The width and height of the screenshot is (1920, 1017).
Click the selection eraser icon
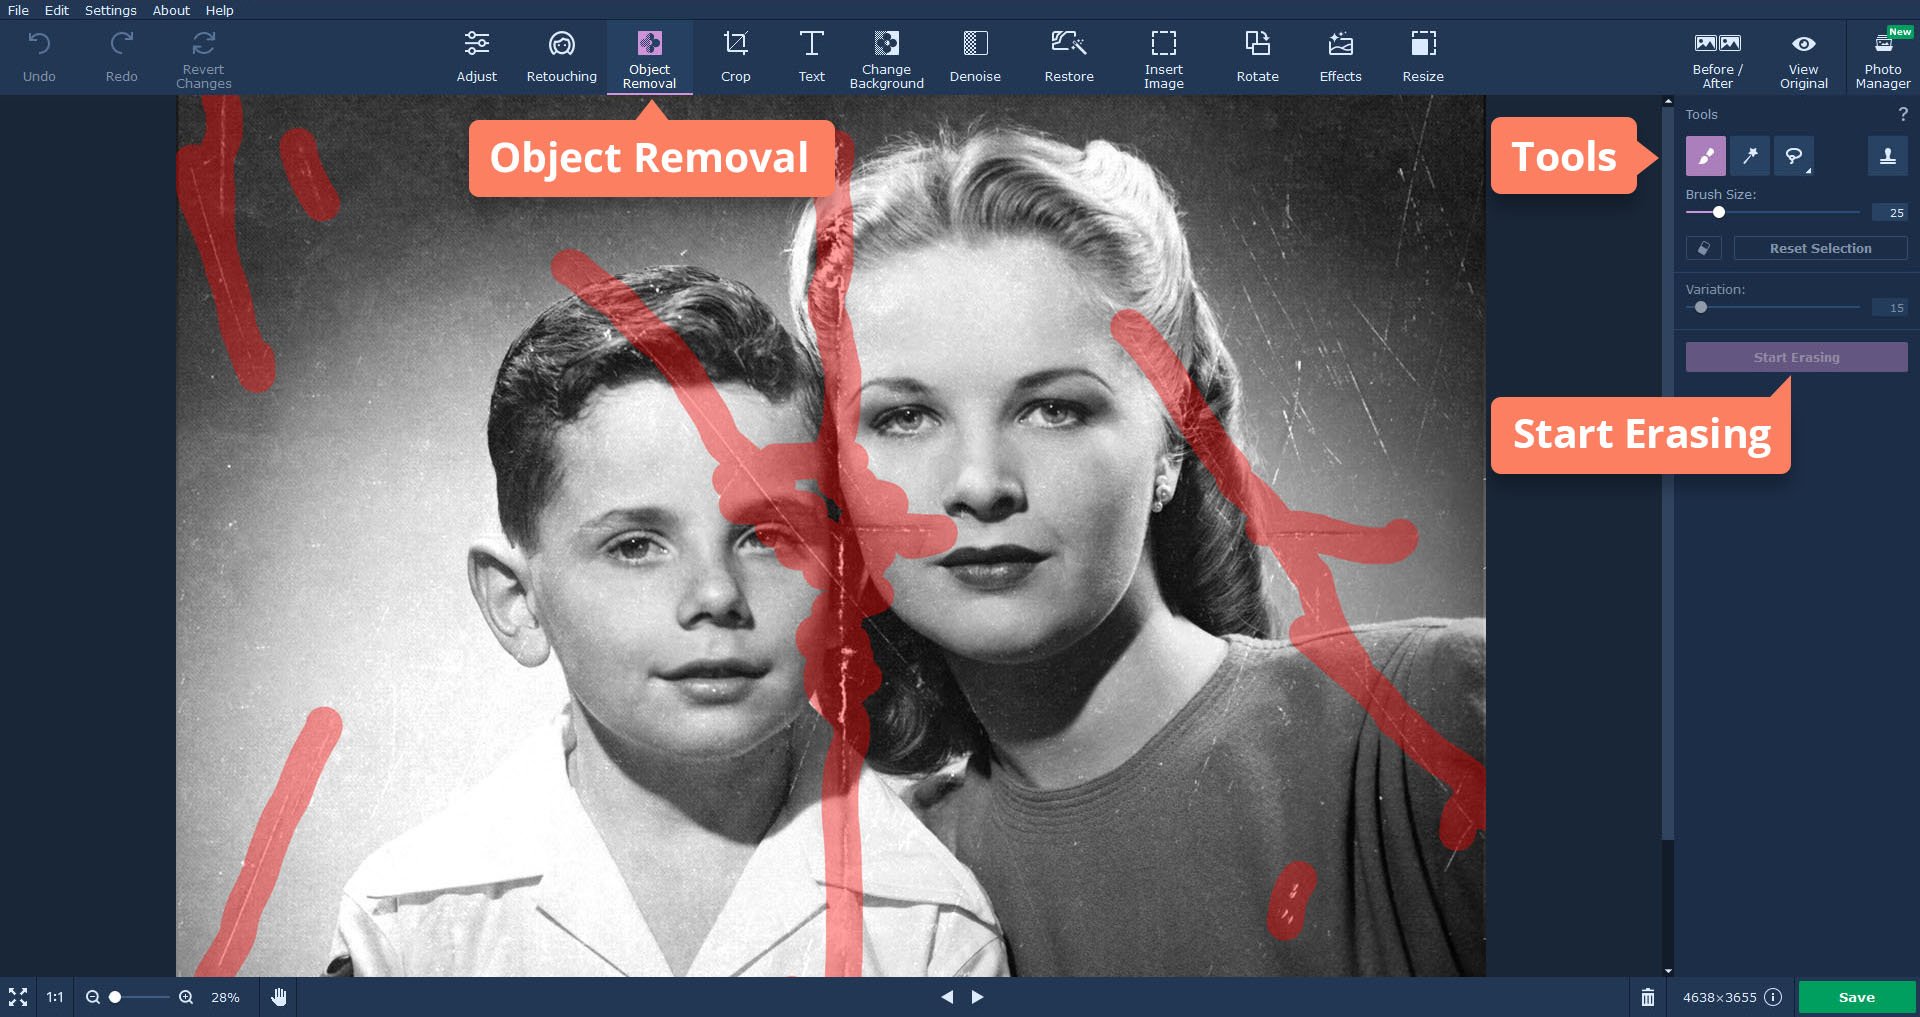click(1704, 248)
